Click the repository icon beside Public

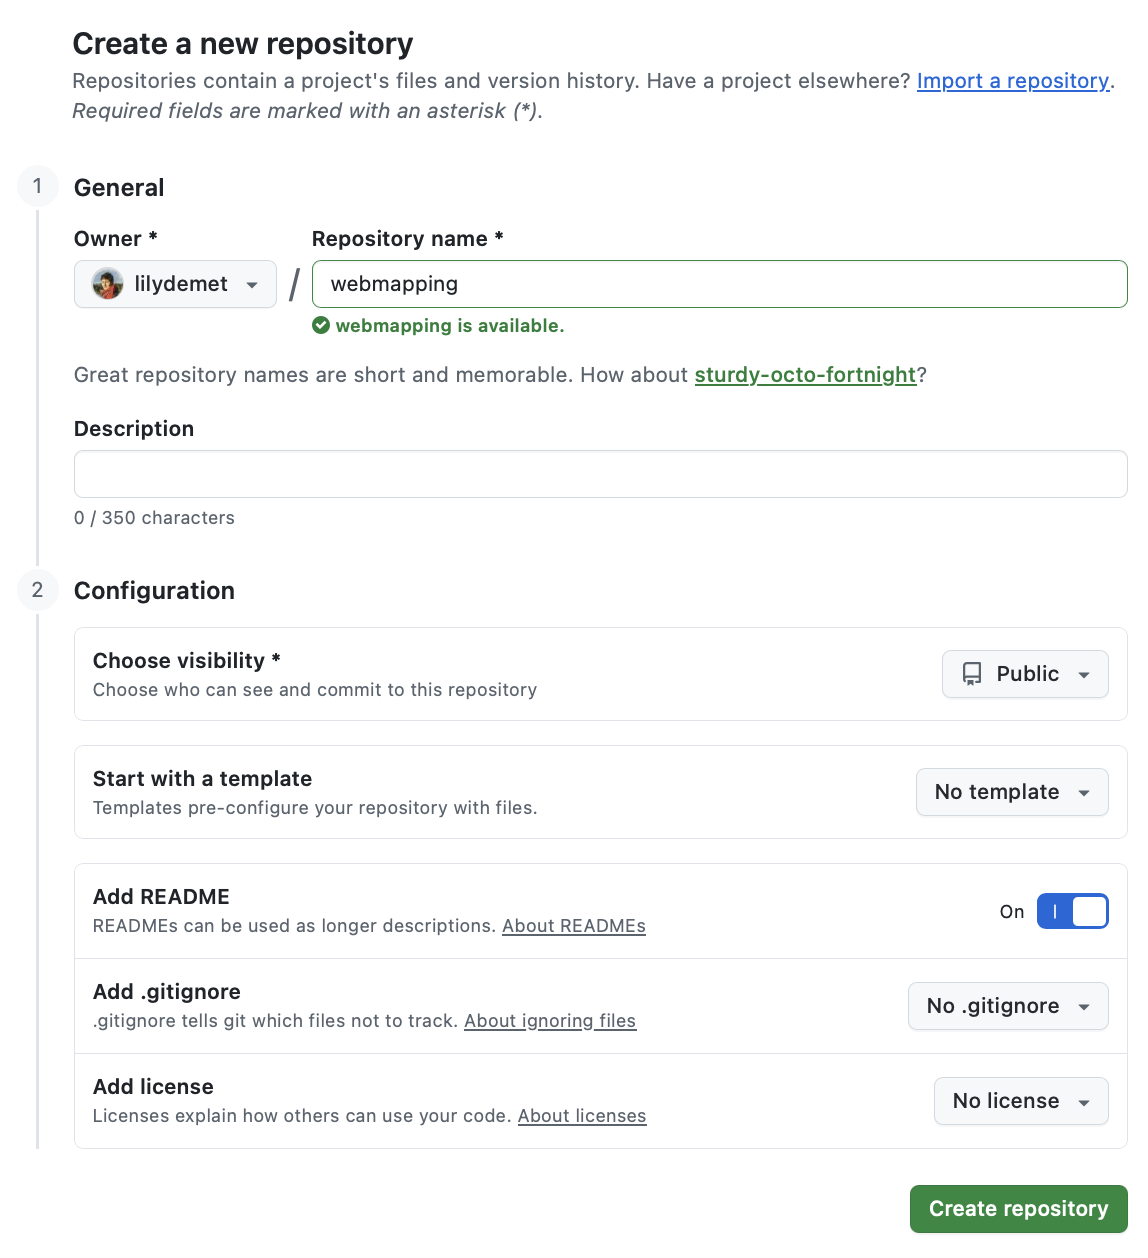[972, 674]
